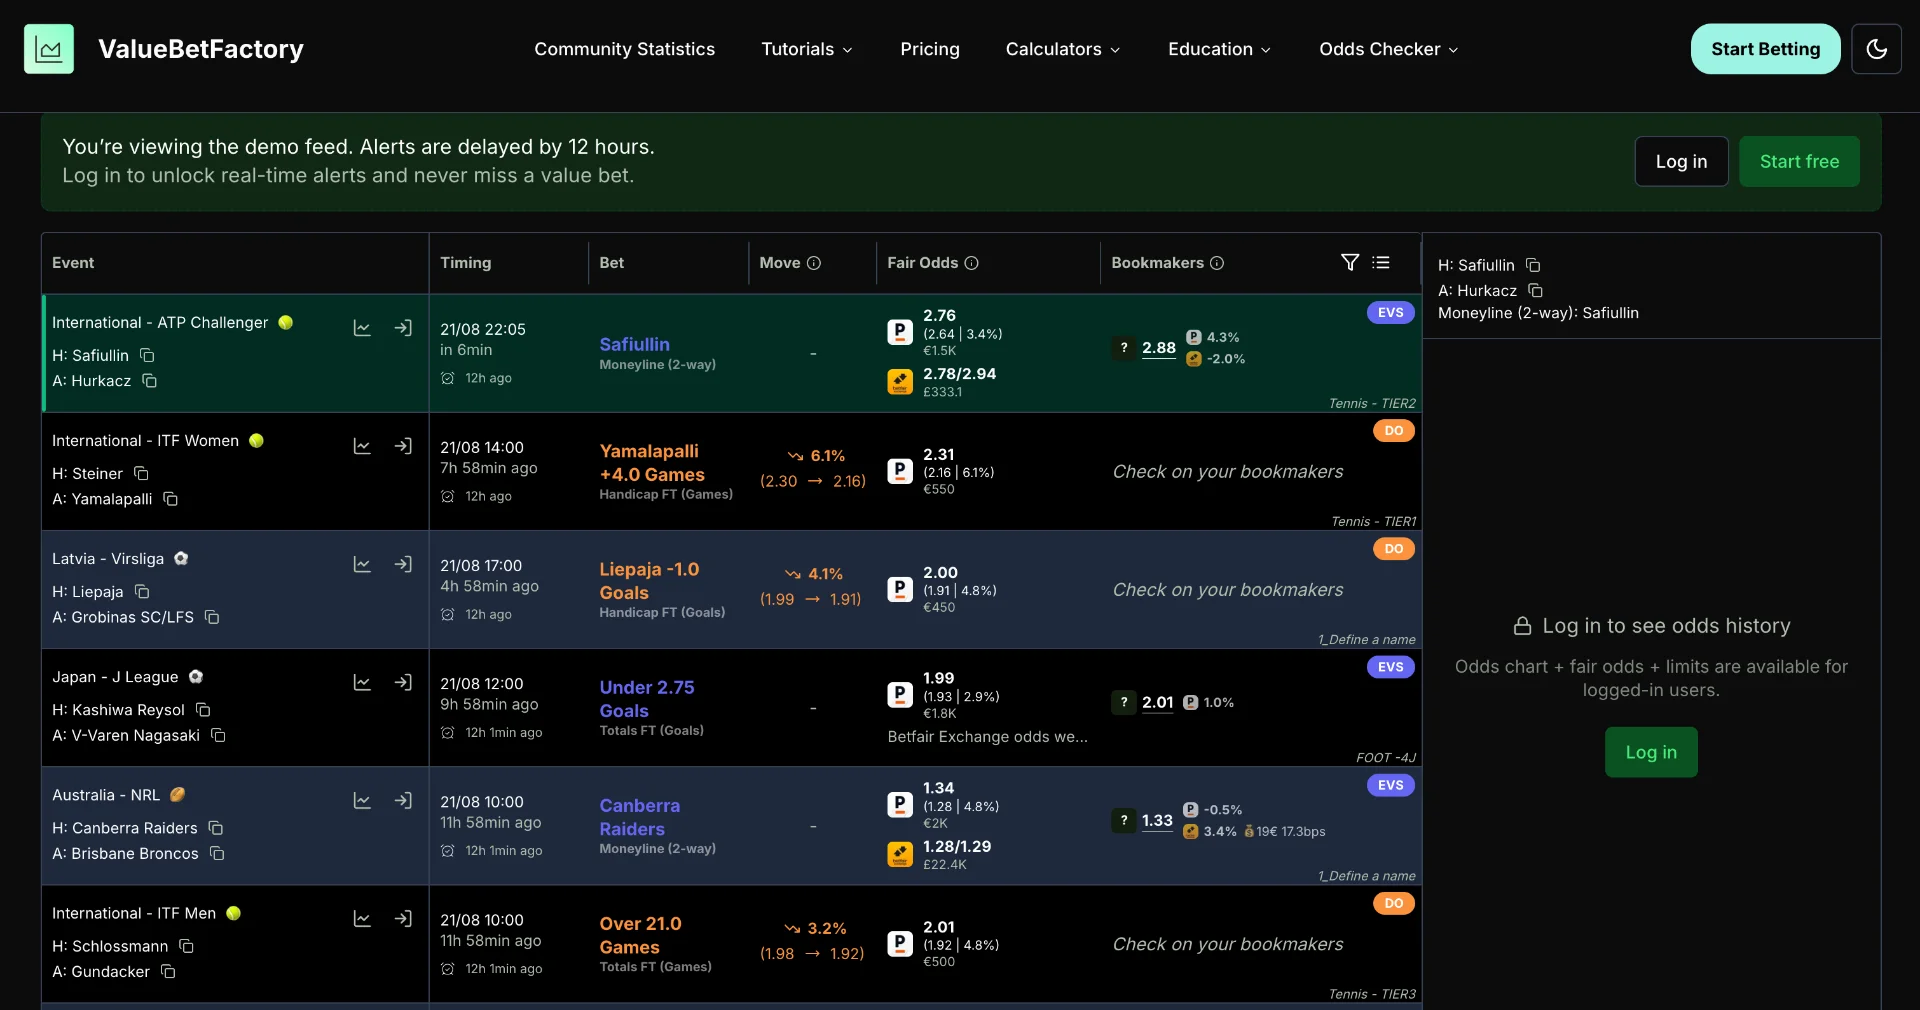Copy the H: Canberra Raiders team name
The height and width of the screenshot is (1010, 1920).
pos(215,828)
